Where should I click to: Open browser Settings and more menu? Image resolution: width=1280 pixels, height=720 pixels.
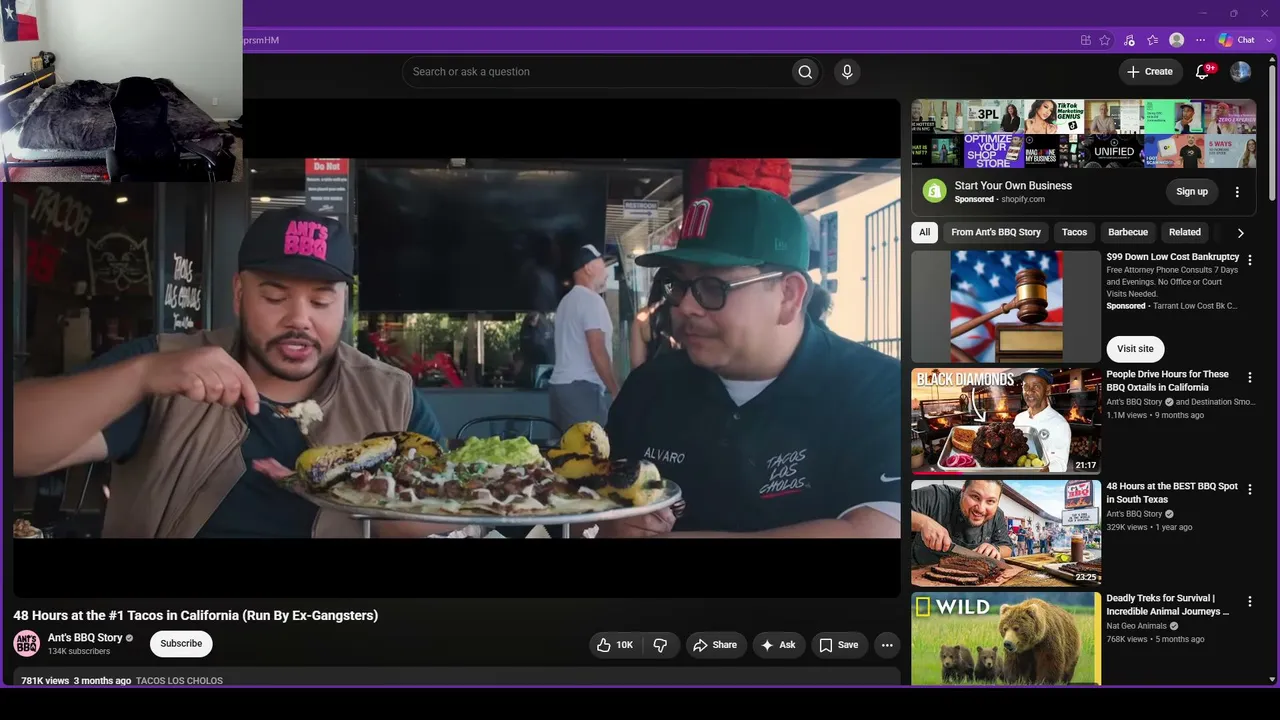point(1201,40)
